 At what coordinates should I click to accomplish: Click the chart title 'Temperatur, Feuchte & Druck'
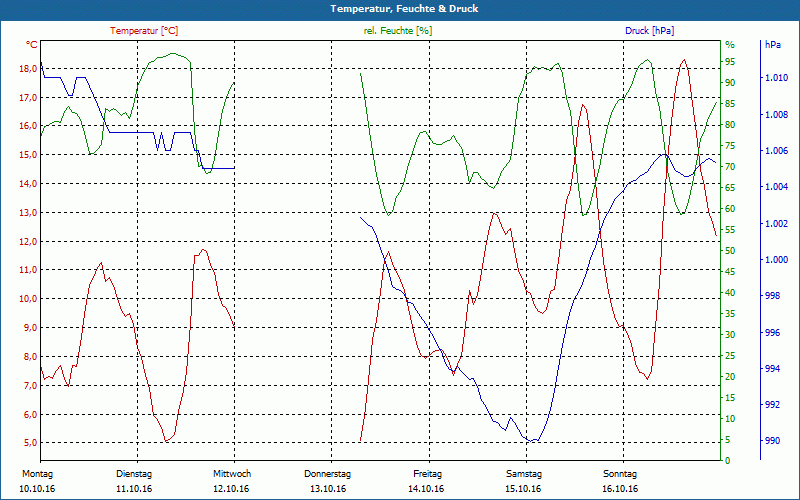click(x=404, y=9)
